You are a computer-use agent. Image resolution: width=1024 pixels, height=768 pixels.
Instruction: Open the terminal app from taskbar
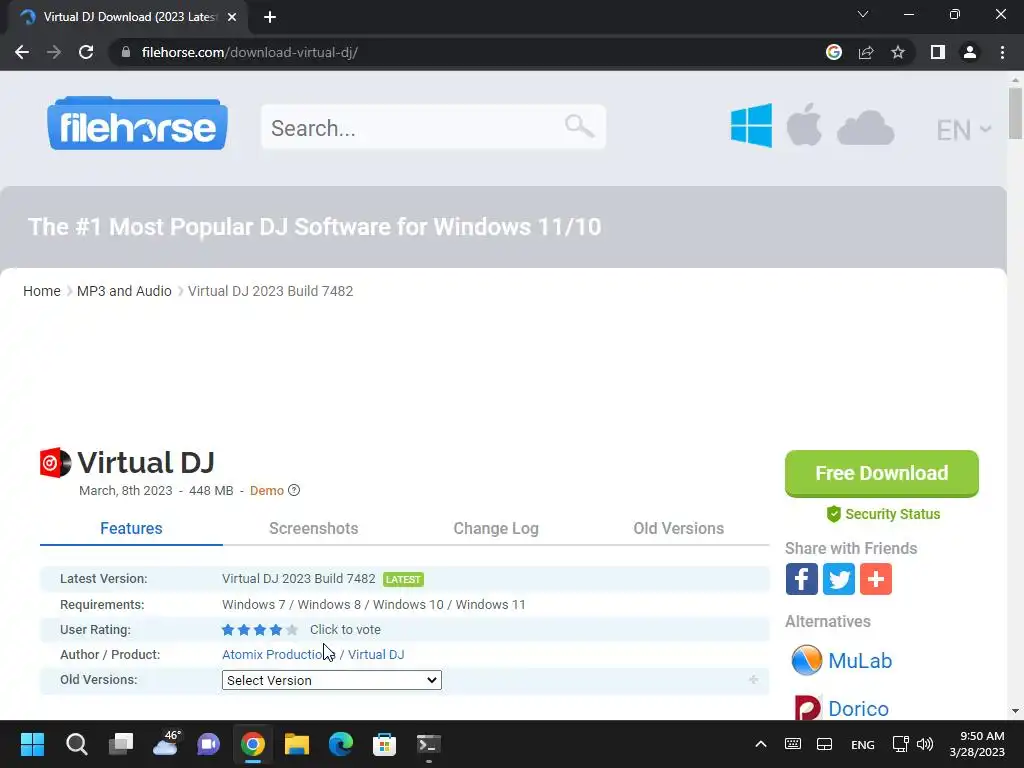click(428, 744)
